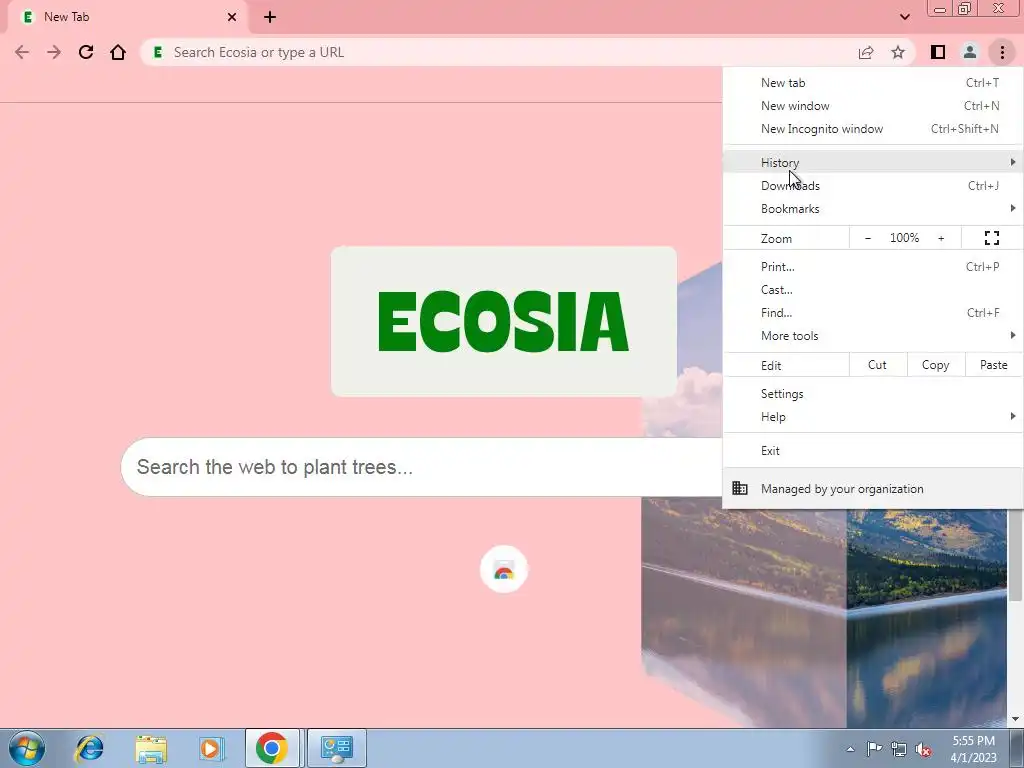
Task: Launch Internet Explorer from taskbar
Action: 89,748
